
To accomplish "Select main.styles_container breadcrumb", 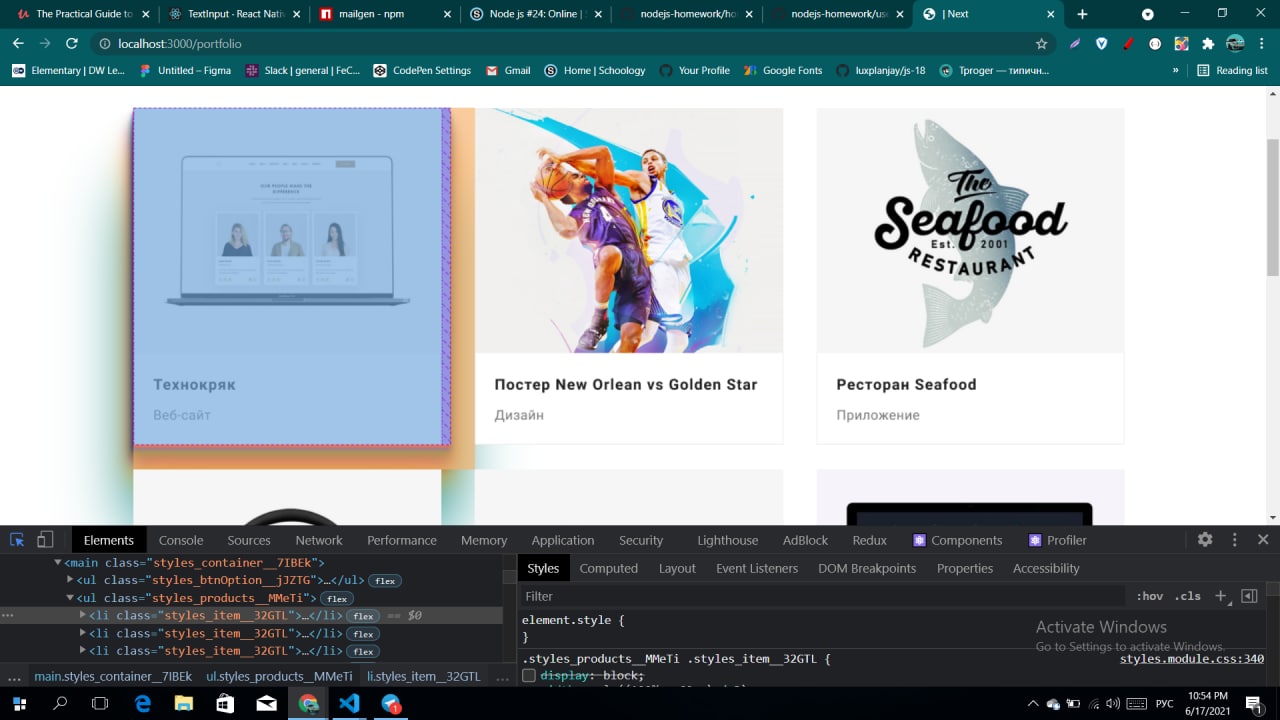I will coord(113,677).
